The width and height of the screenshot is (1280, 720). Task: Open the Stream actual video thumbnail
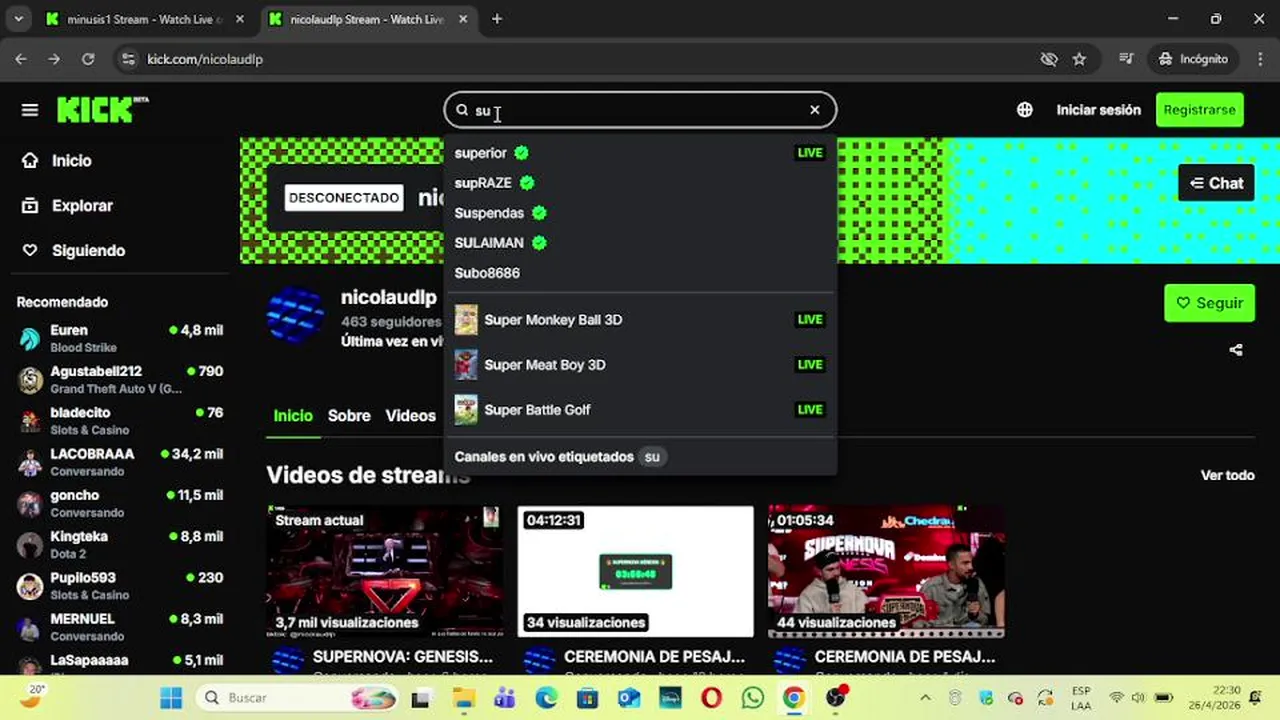(x=385, y=571)
